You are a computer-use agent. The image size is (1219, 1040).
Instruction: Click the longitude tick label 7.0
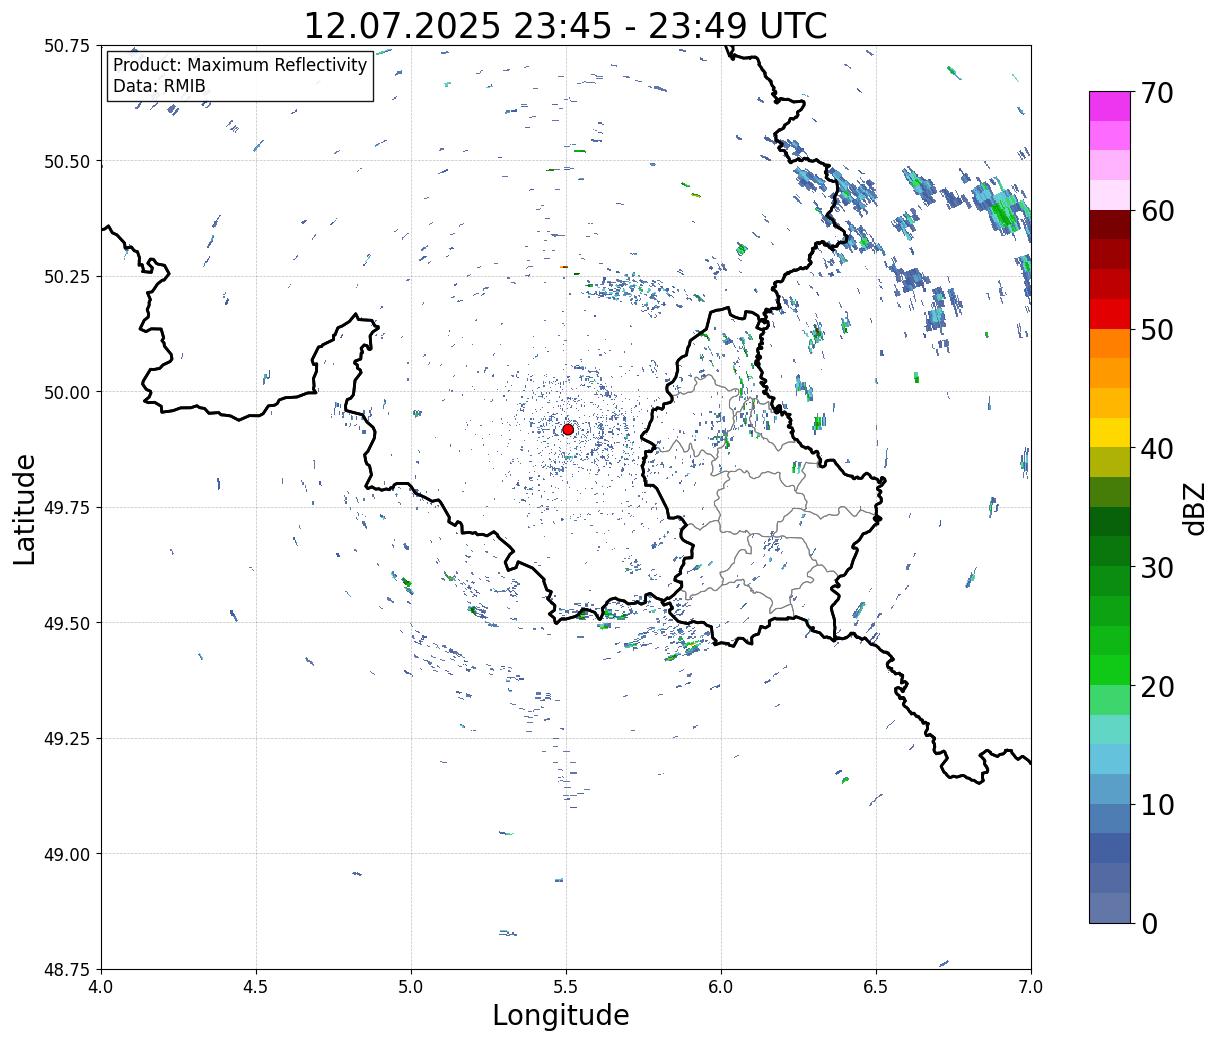pyautogui.click(x=1031, y=987)
